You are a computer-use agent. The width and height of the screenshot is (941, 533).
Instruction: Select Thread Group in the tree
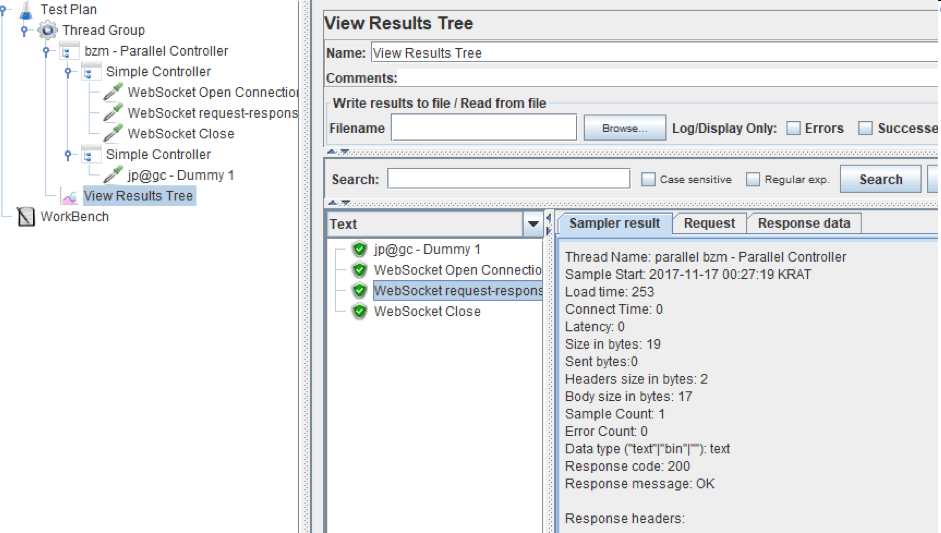[103, 30]
